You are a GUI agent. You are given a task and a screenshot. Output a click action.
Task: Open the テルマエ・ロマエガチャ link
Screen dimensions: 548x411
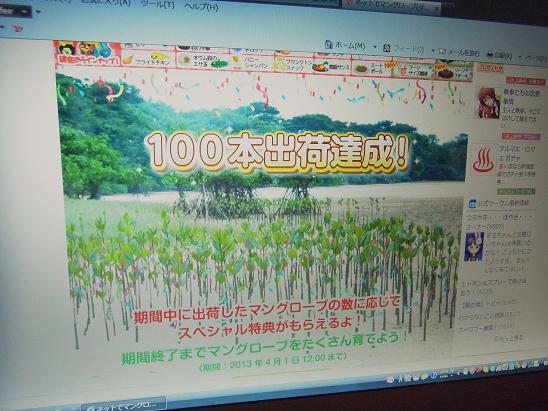(517, 154)
